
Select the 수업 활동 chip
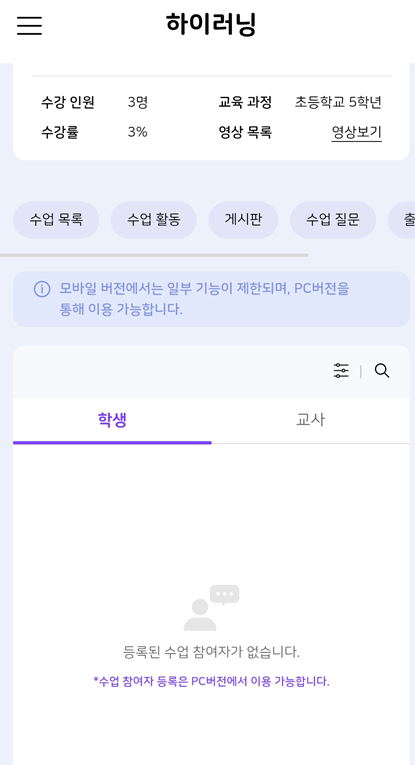point(154,220)
